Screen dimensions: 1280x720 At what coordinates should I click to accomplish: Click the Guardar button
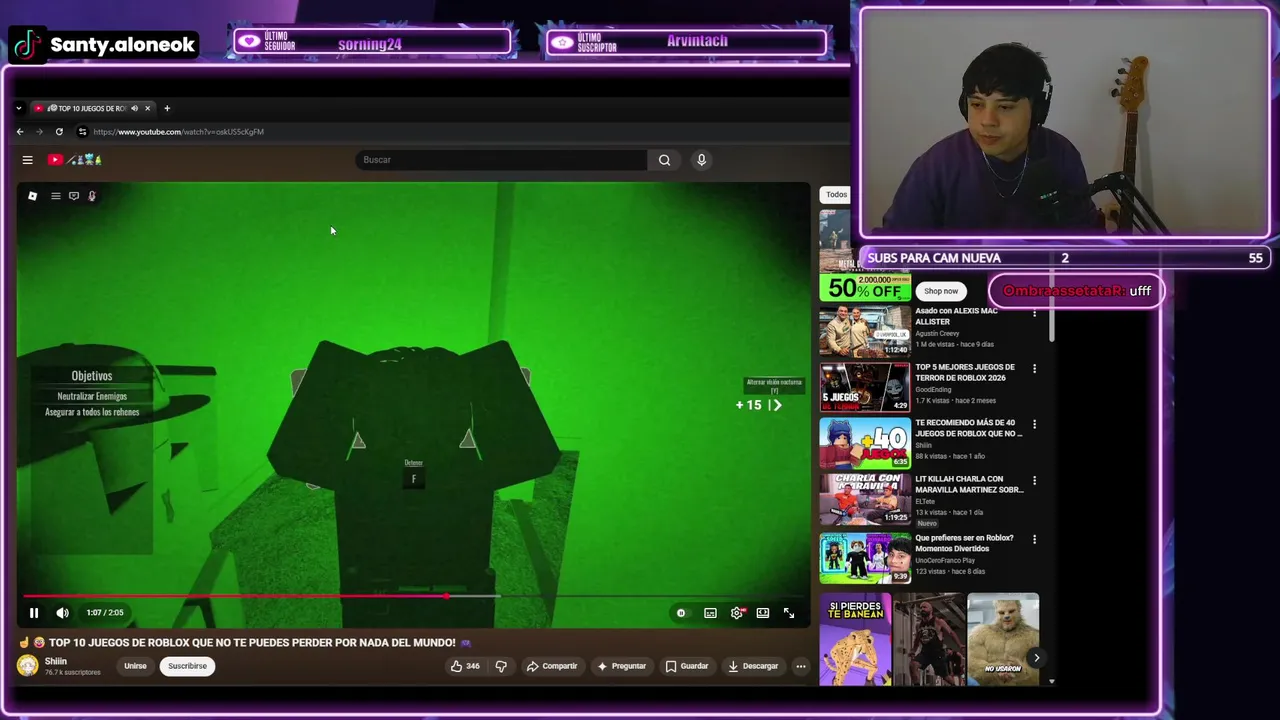tap(687, 666)
